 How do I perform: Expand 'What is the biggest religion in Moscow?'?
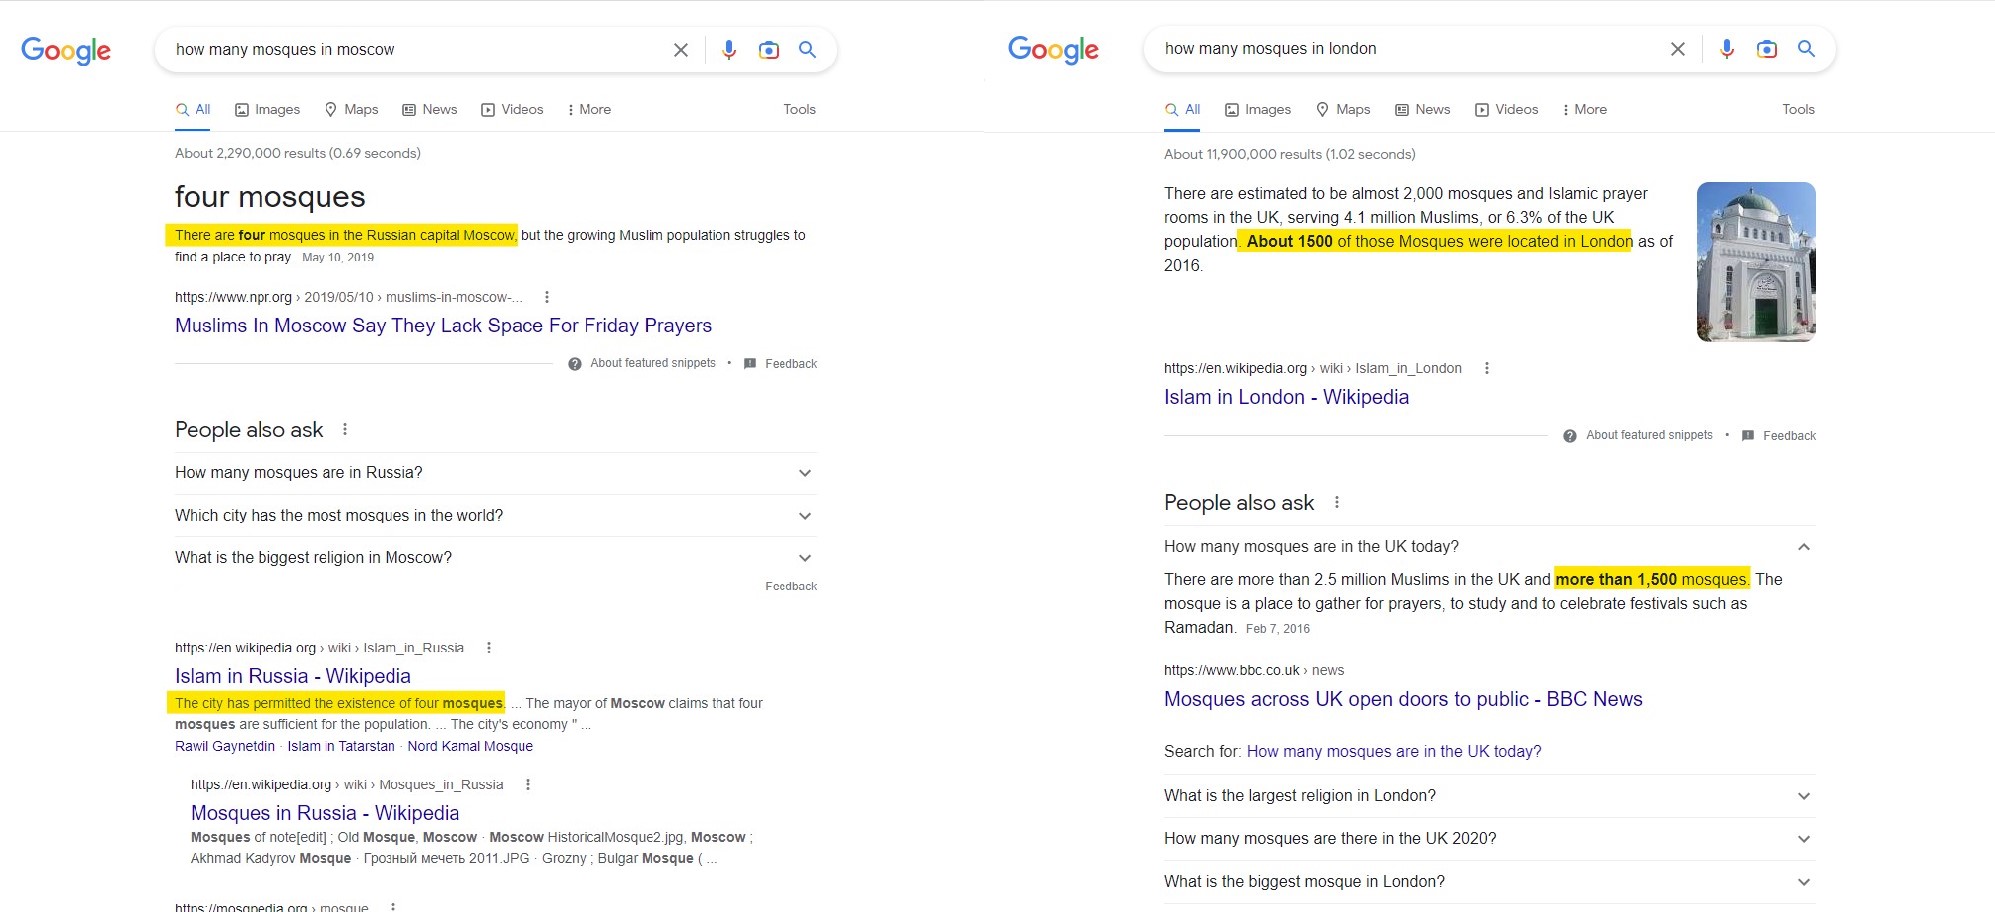pyautogui.click(x=496, y=558)
